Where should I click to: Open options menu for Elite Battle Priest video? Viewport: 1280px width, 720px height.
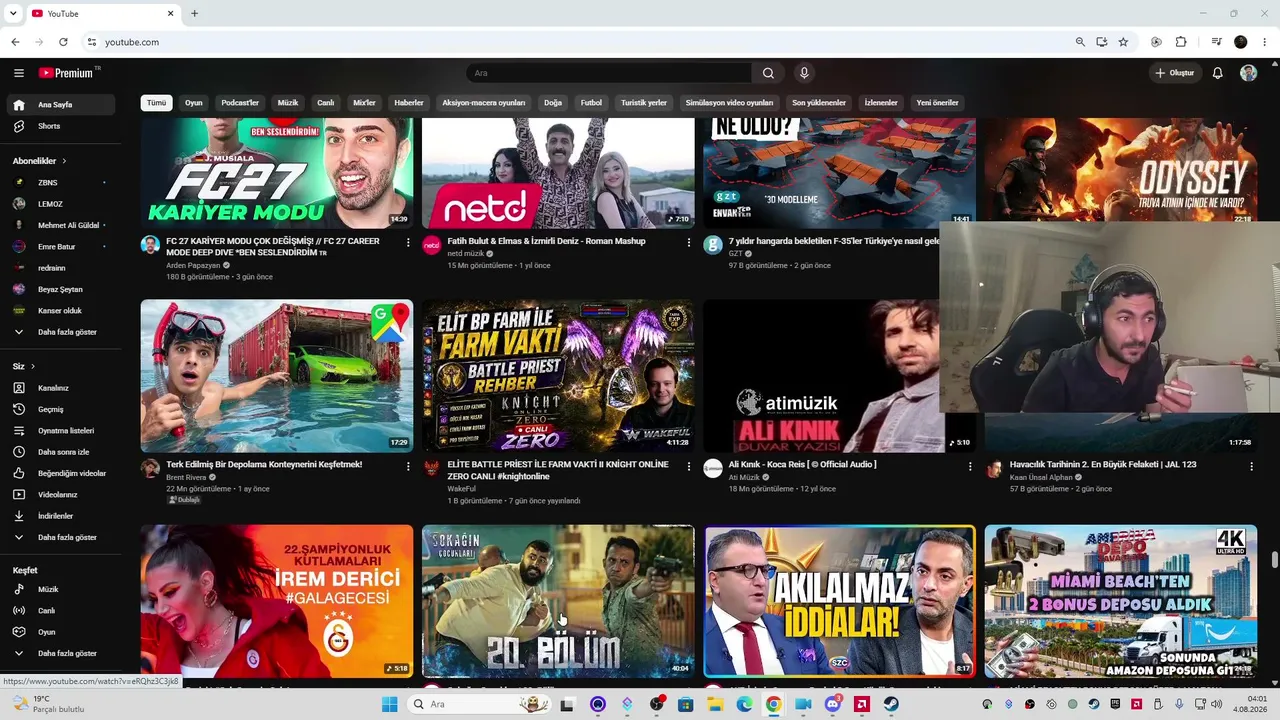click(x=688, y=466)
